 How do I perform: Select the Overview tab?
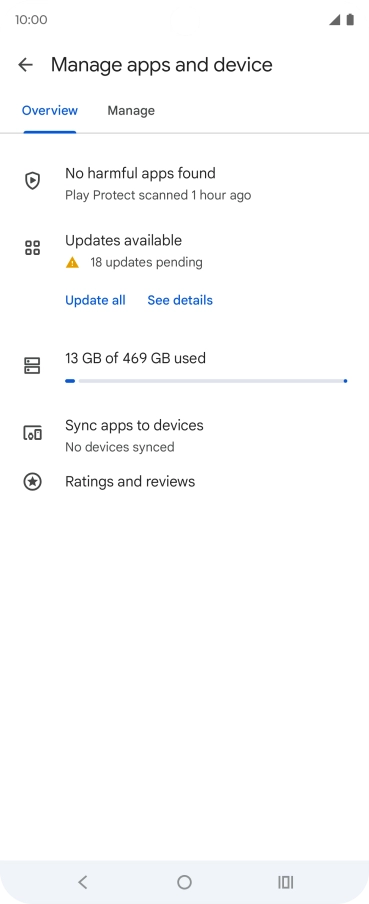[x=50, y=111]
